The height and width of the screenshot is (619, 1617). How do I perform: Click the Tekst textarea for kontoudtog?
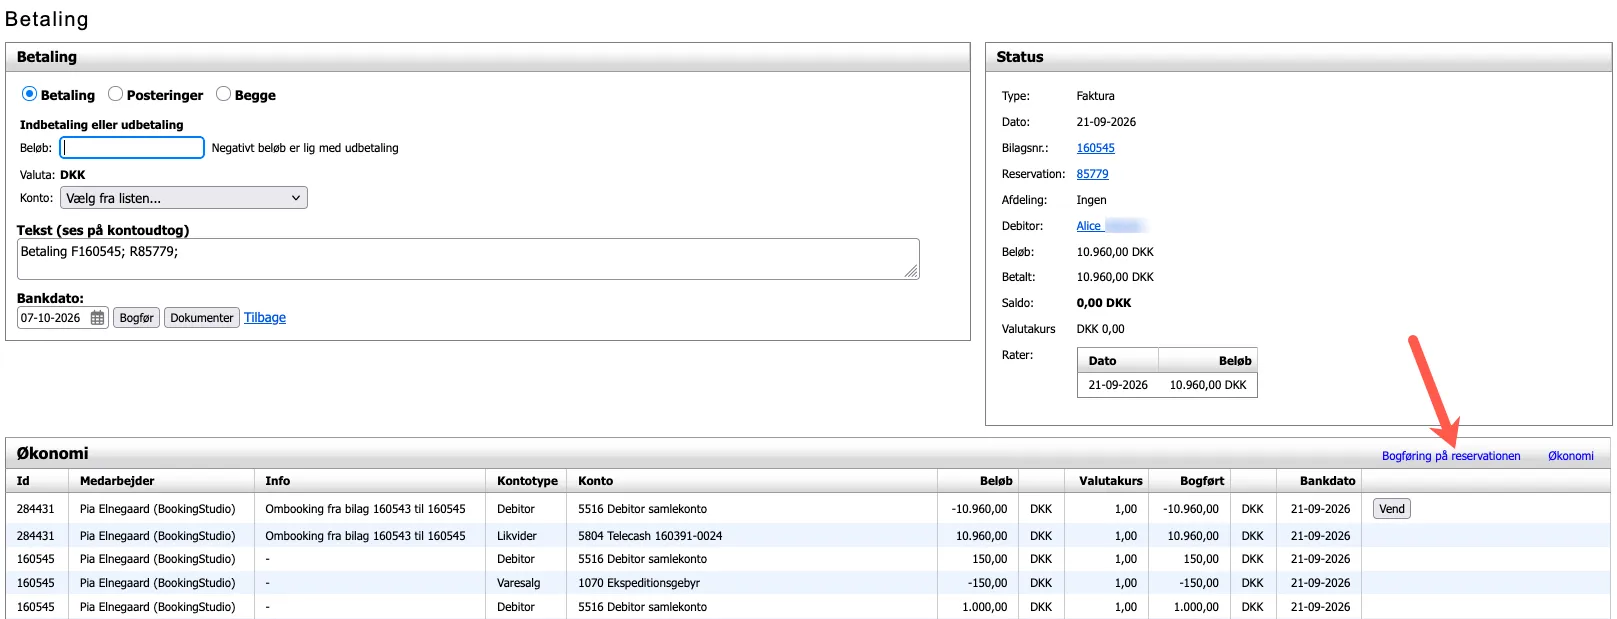pyautogui.click(x=468, y=259)
